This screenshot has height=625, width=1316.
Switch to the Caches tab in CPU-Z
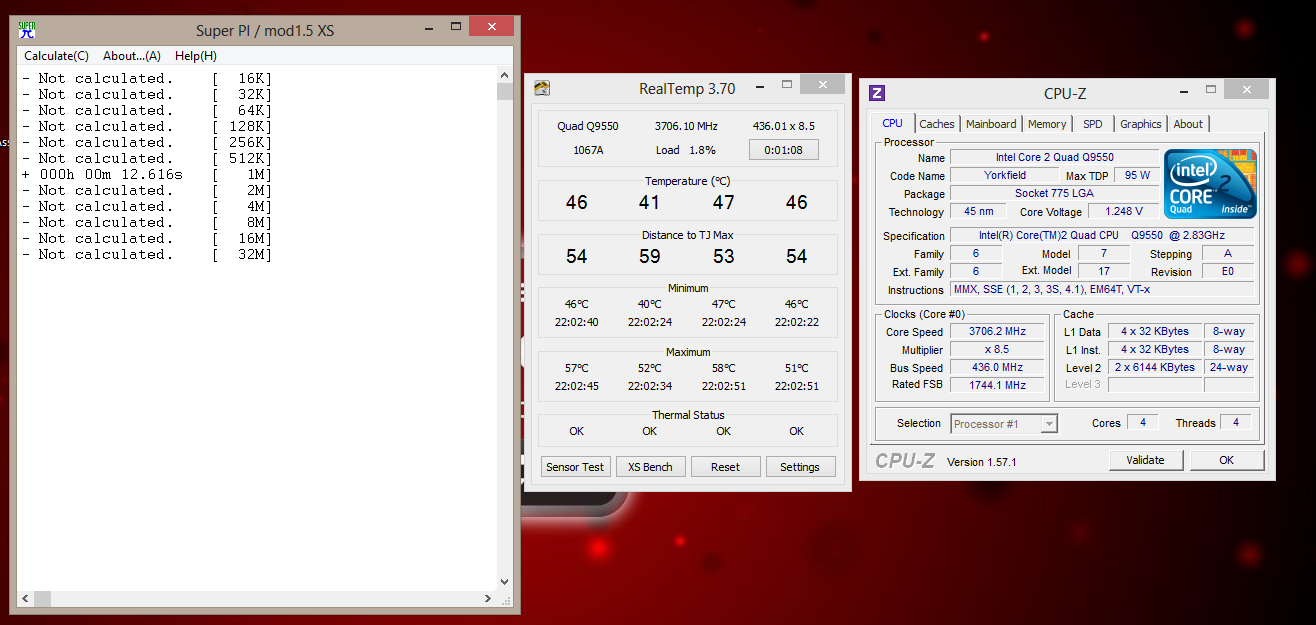(937, 124)
